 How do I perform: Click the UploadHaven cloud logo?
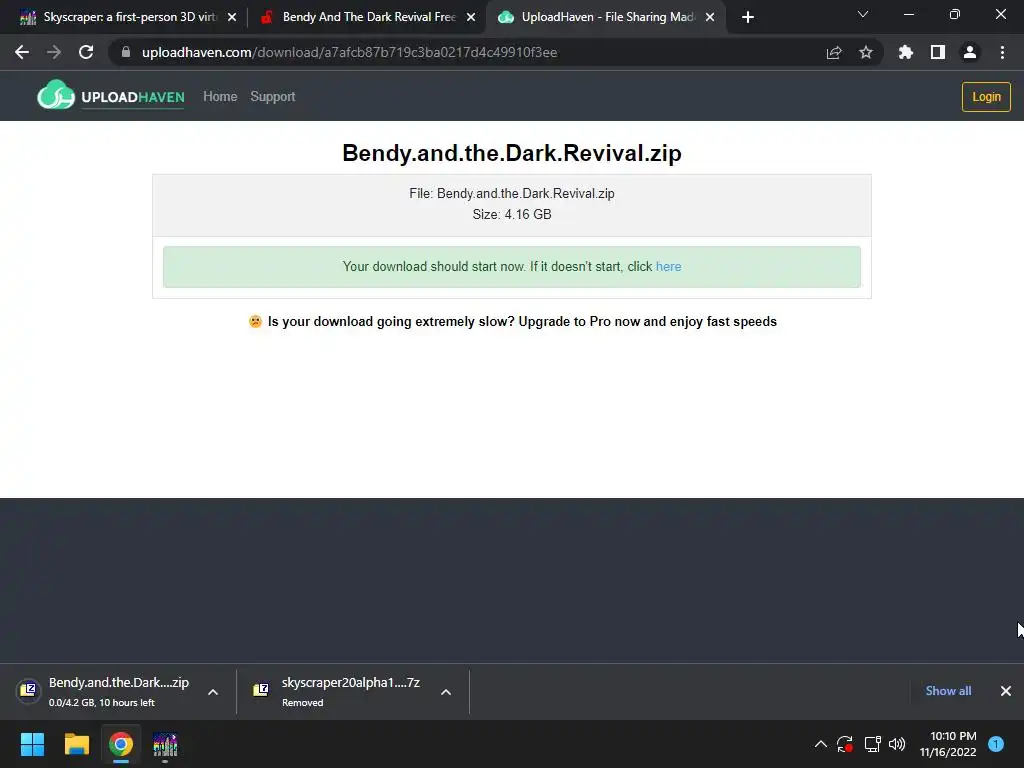56,95
